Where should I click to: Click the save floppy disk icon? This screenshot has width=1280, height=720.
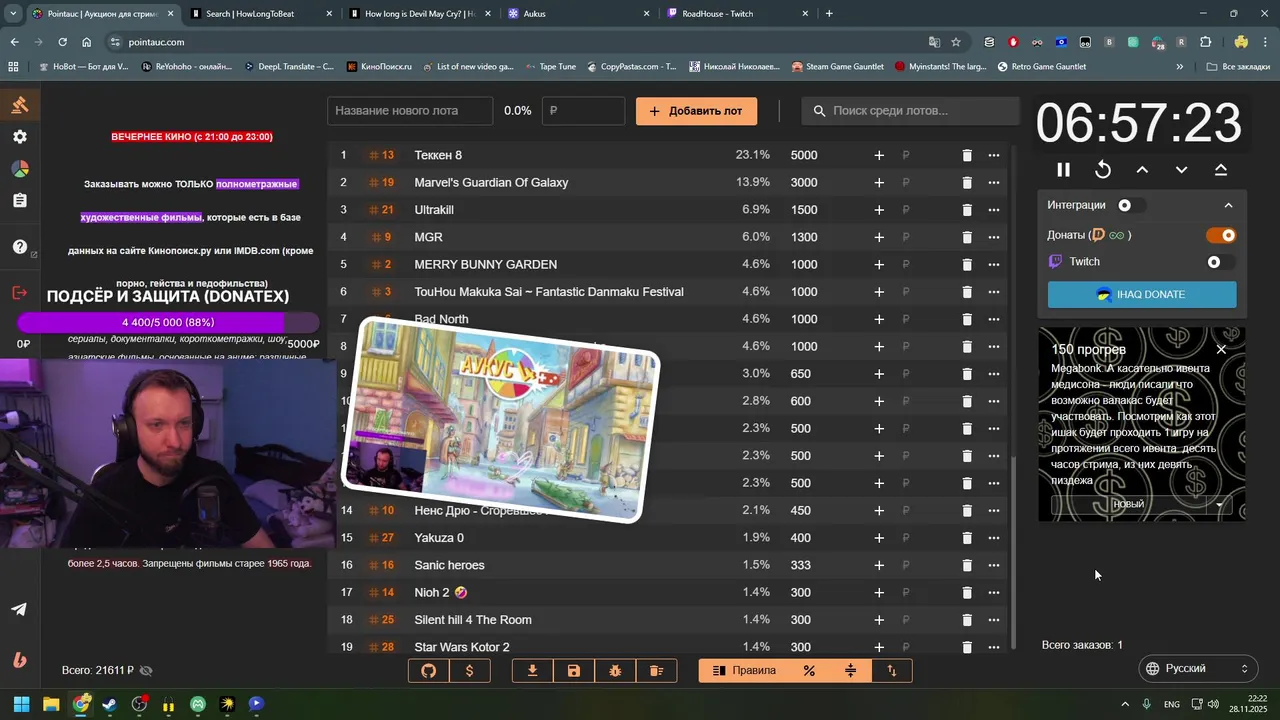(574, 670)
